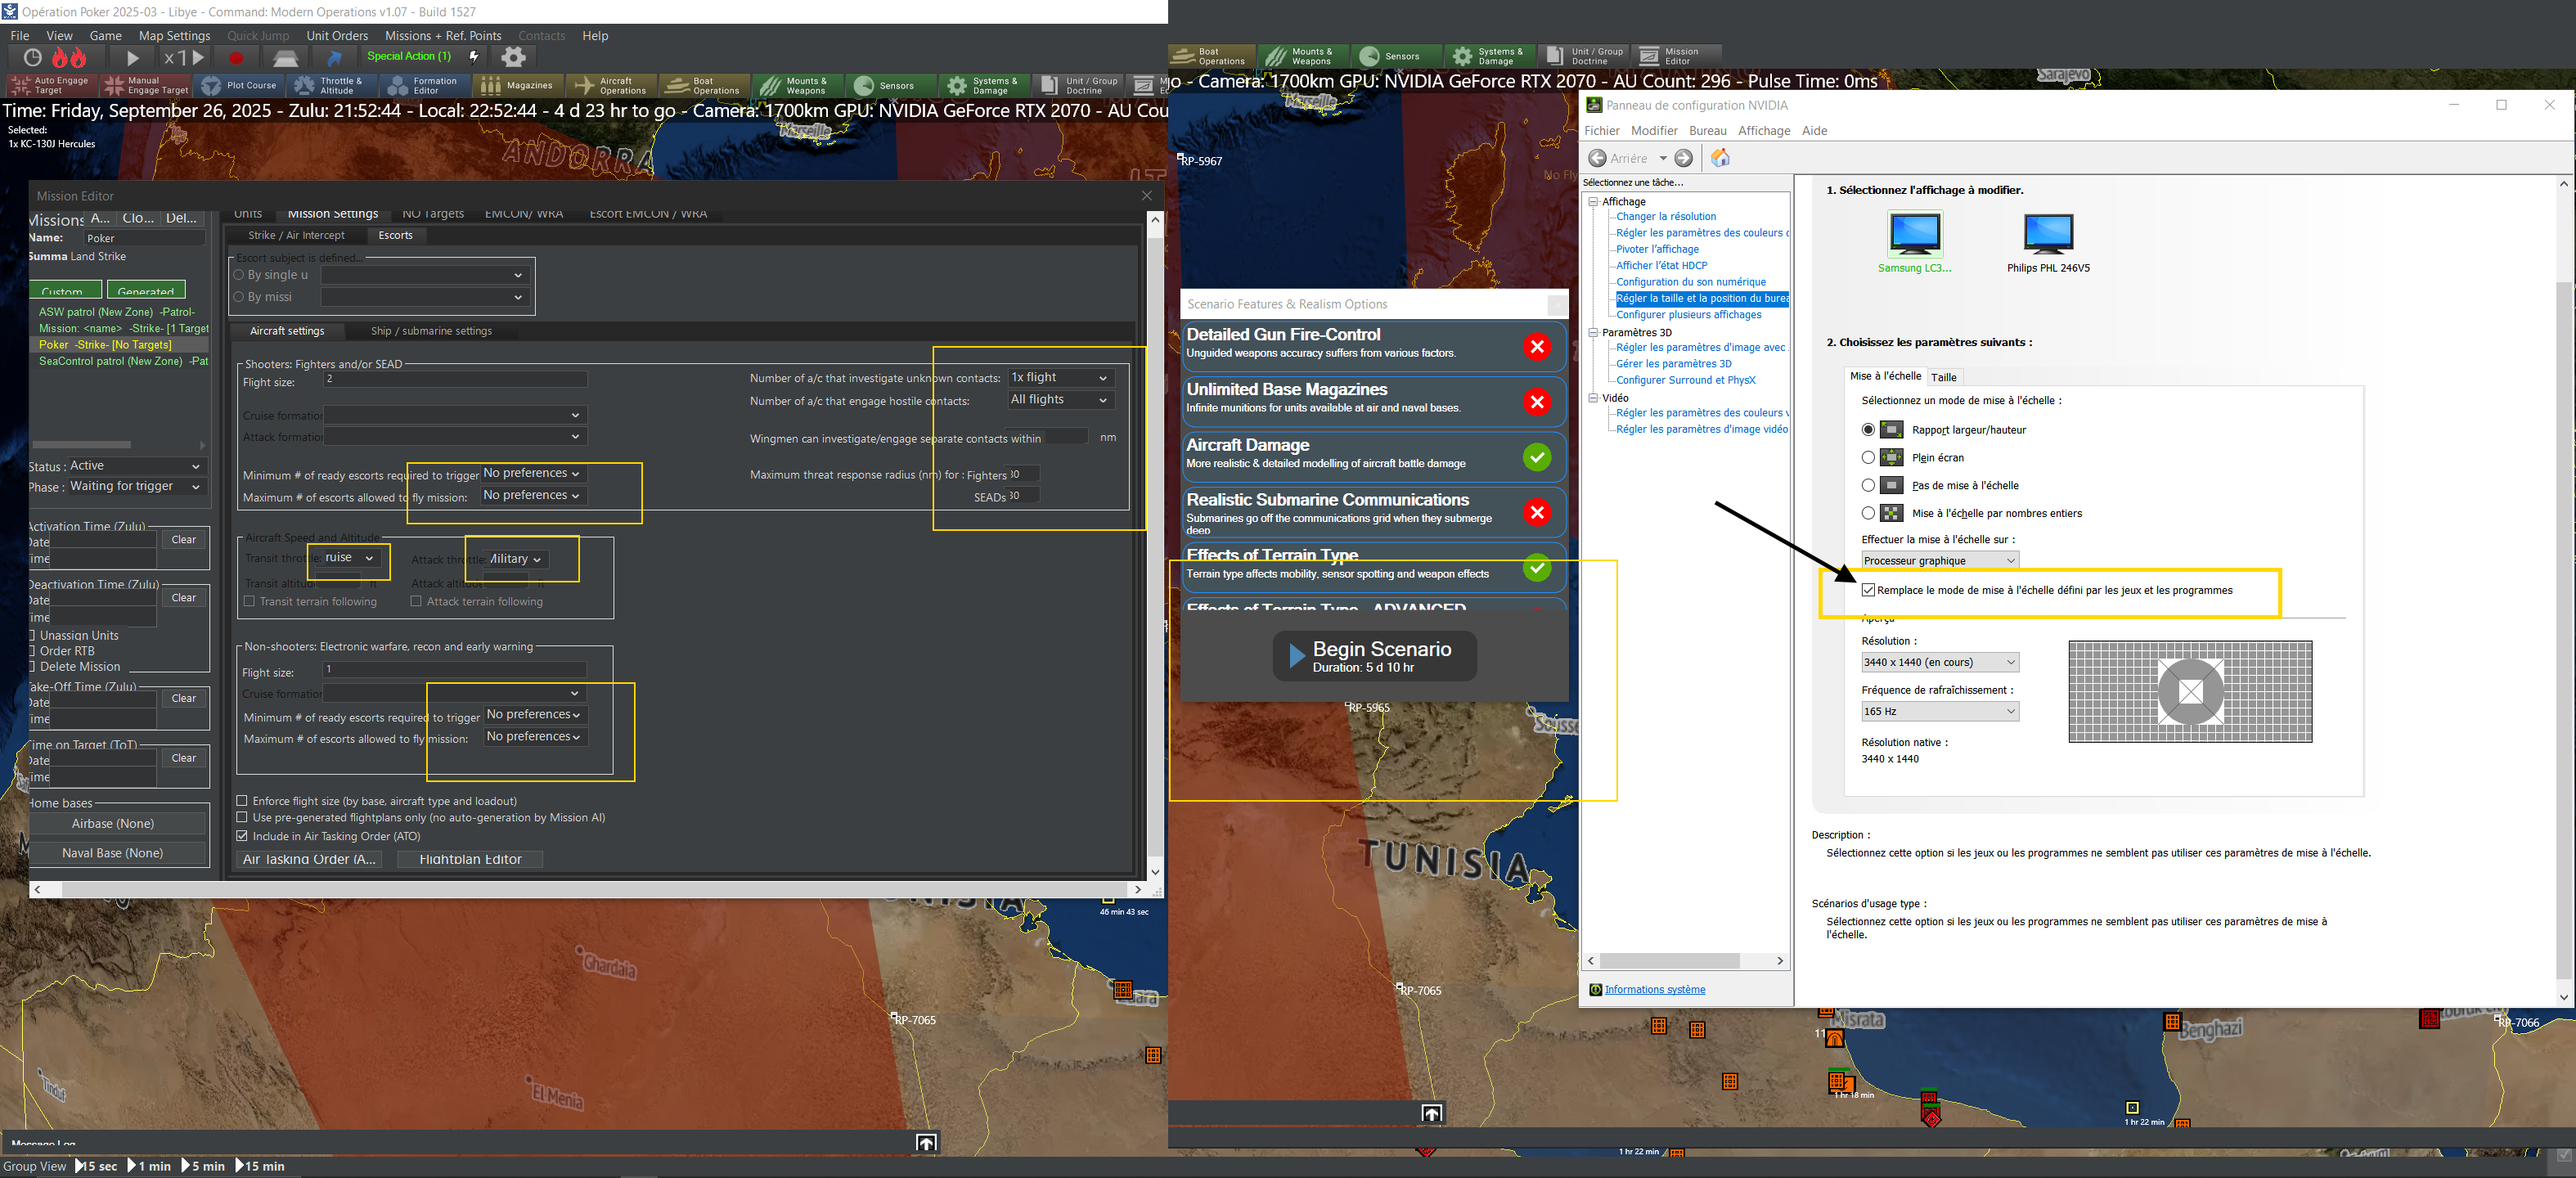Click the home icon in NVIDIA panel
Screen dimensions: 2576x1178
pos(1720,158)
